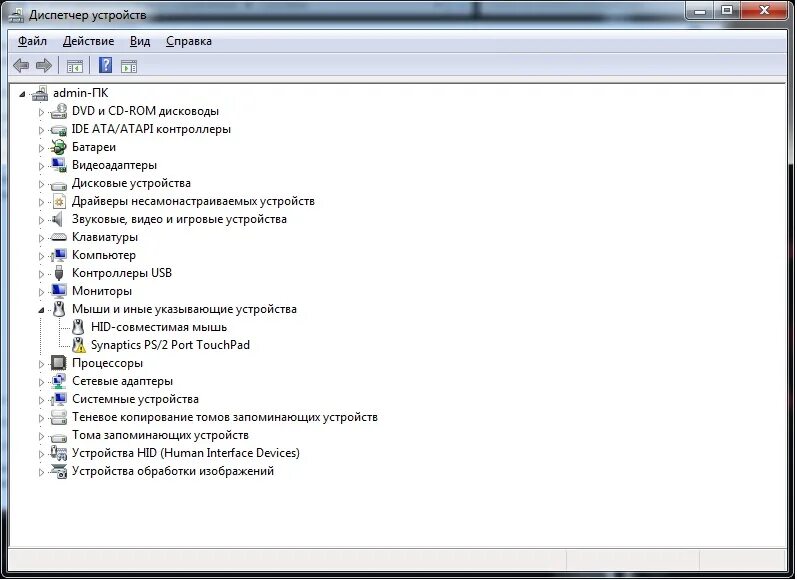Click the DVD и CD-ROM дисководы drive icon
The width and height of the screenshot is (797, 580).
[x=59, y=111]
